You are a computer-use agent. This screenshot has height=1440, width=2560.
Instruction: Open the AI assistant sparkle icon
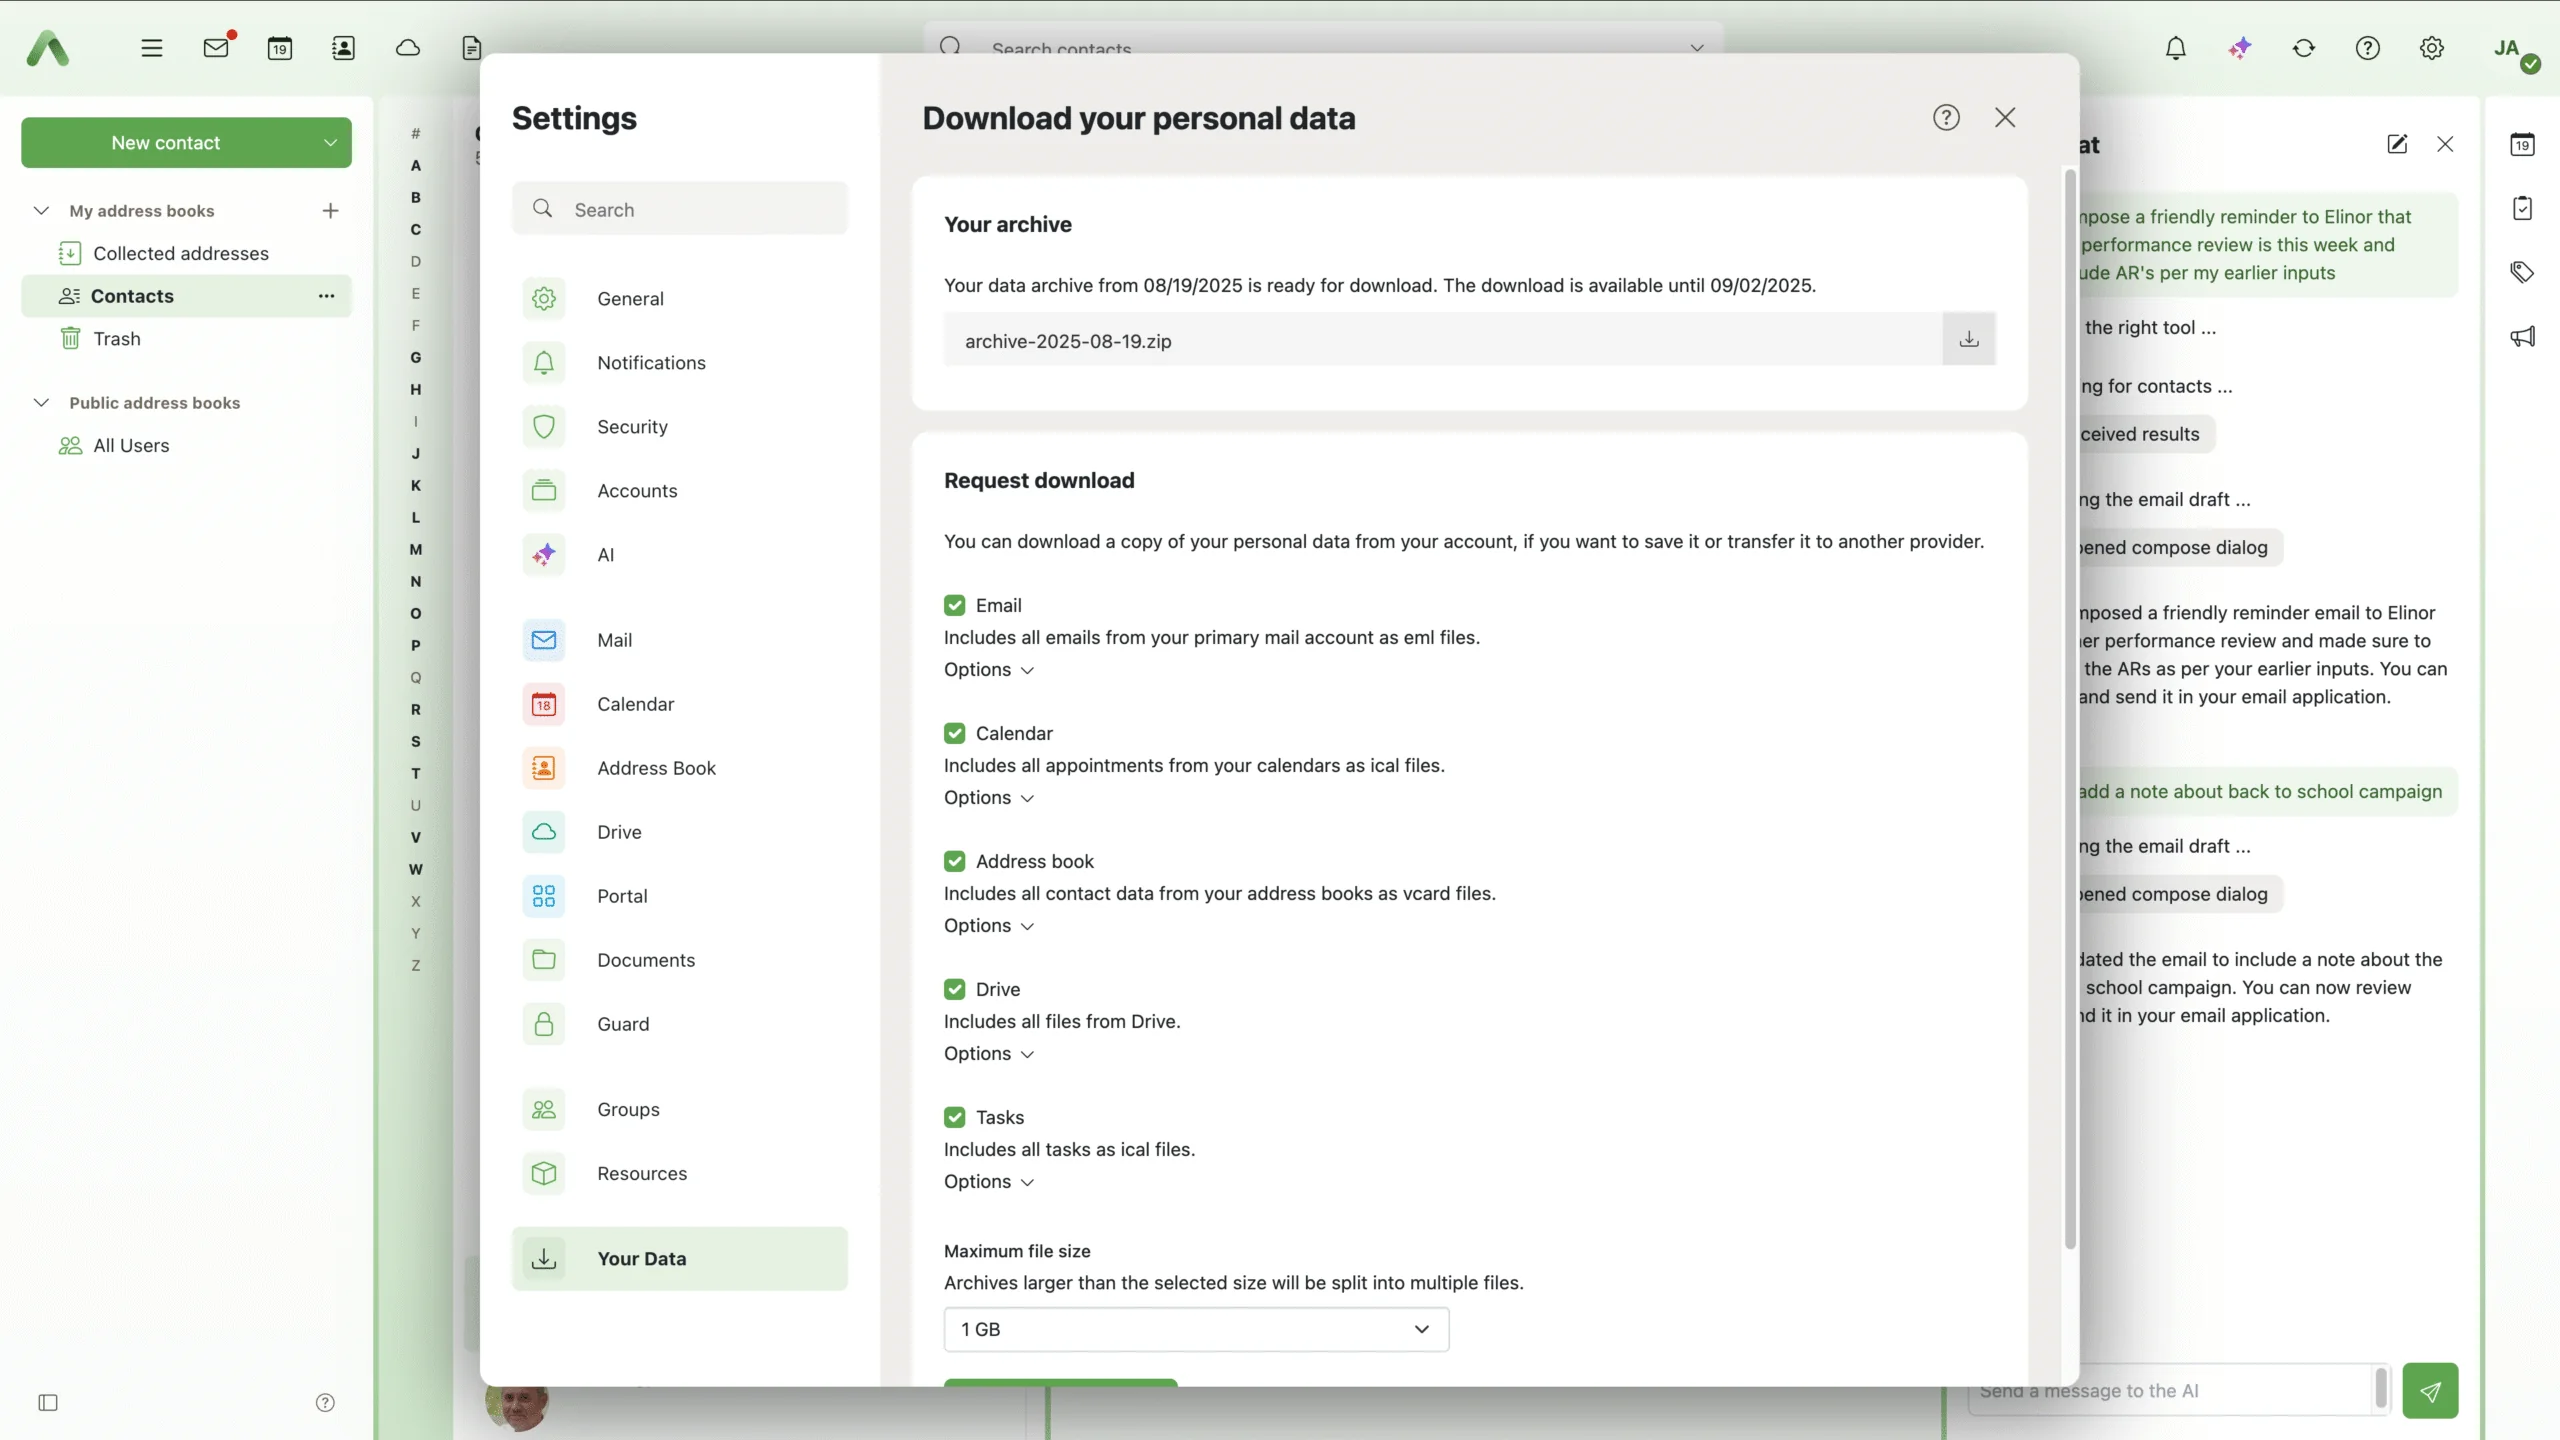tap(2240, 48)
